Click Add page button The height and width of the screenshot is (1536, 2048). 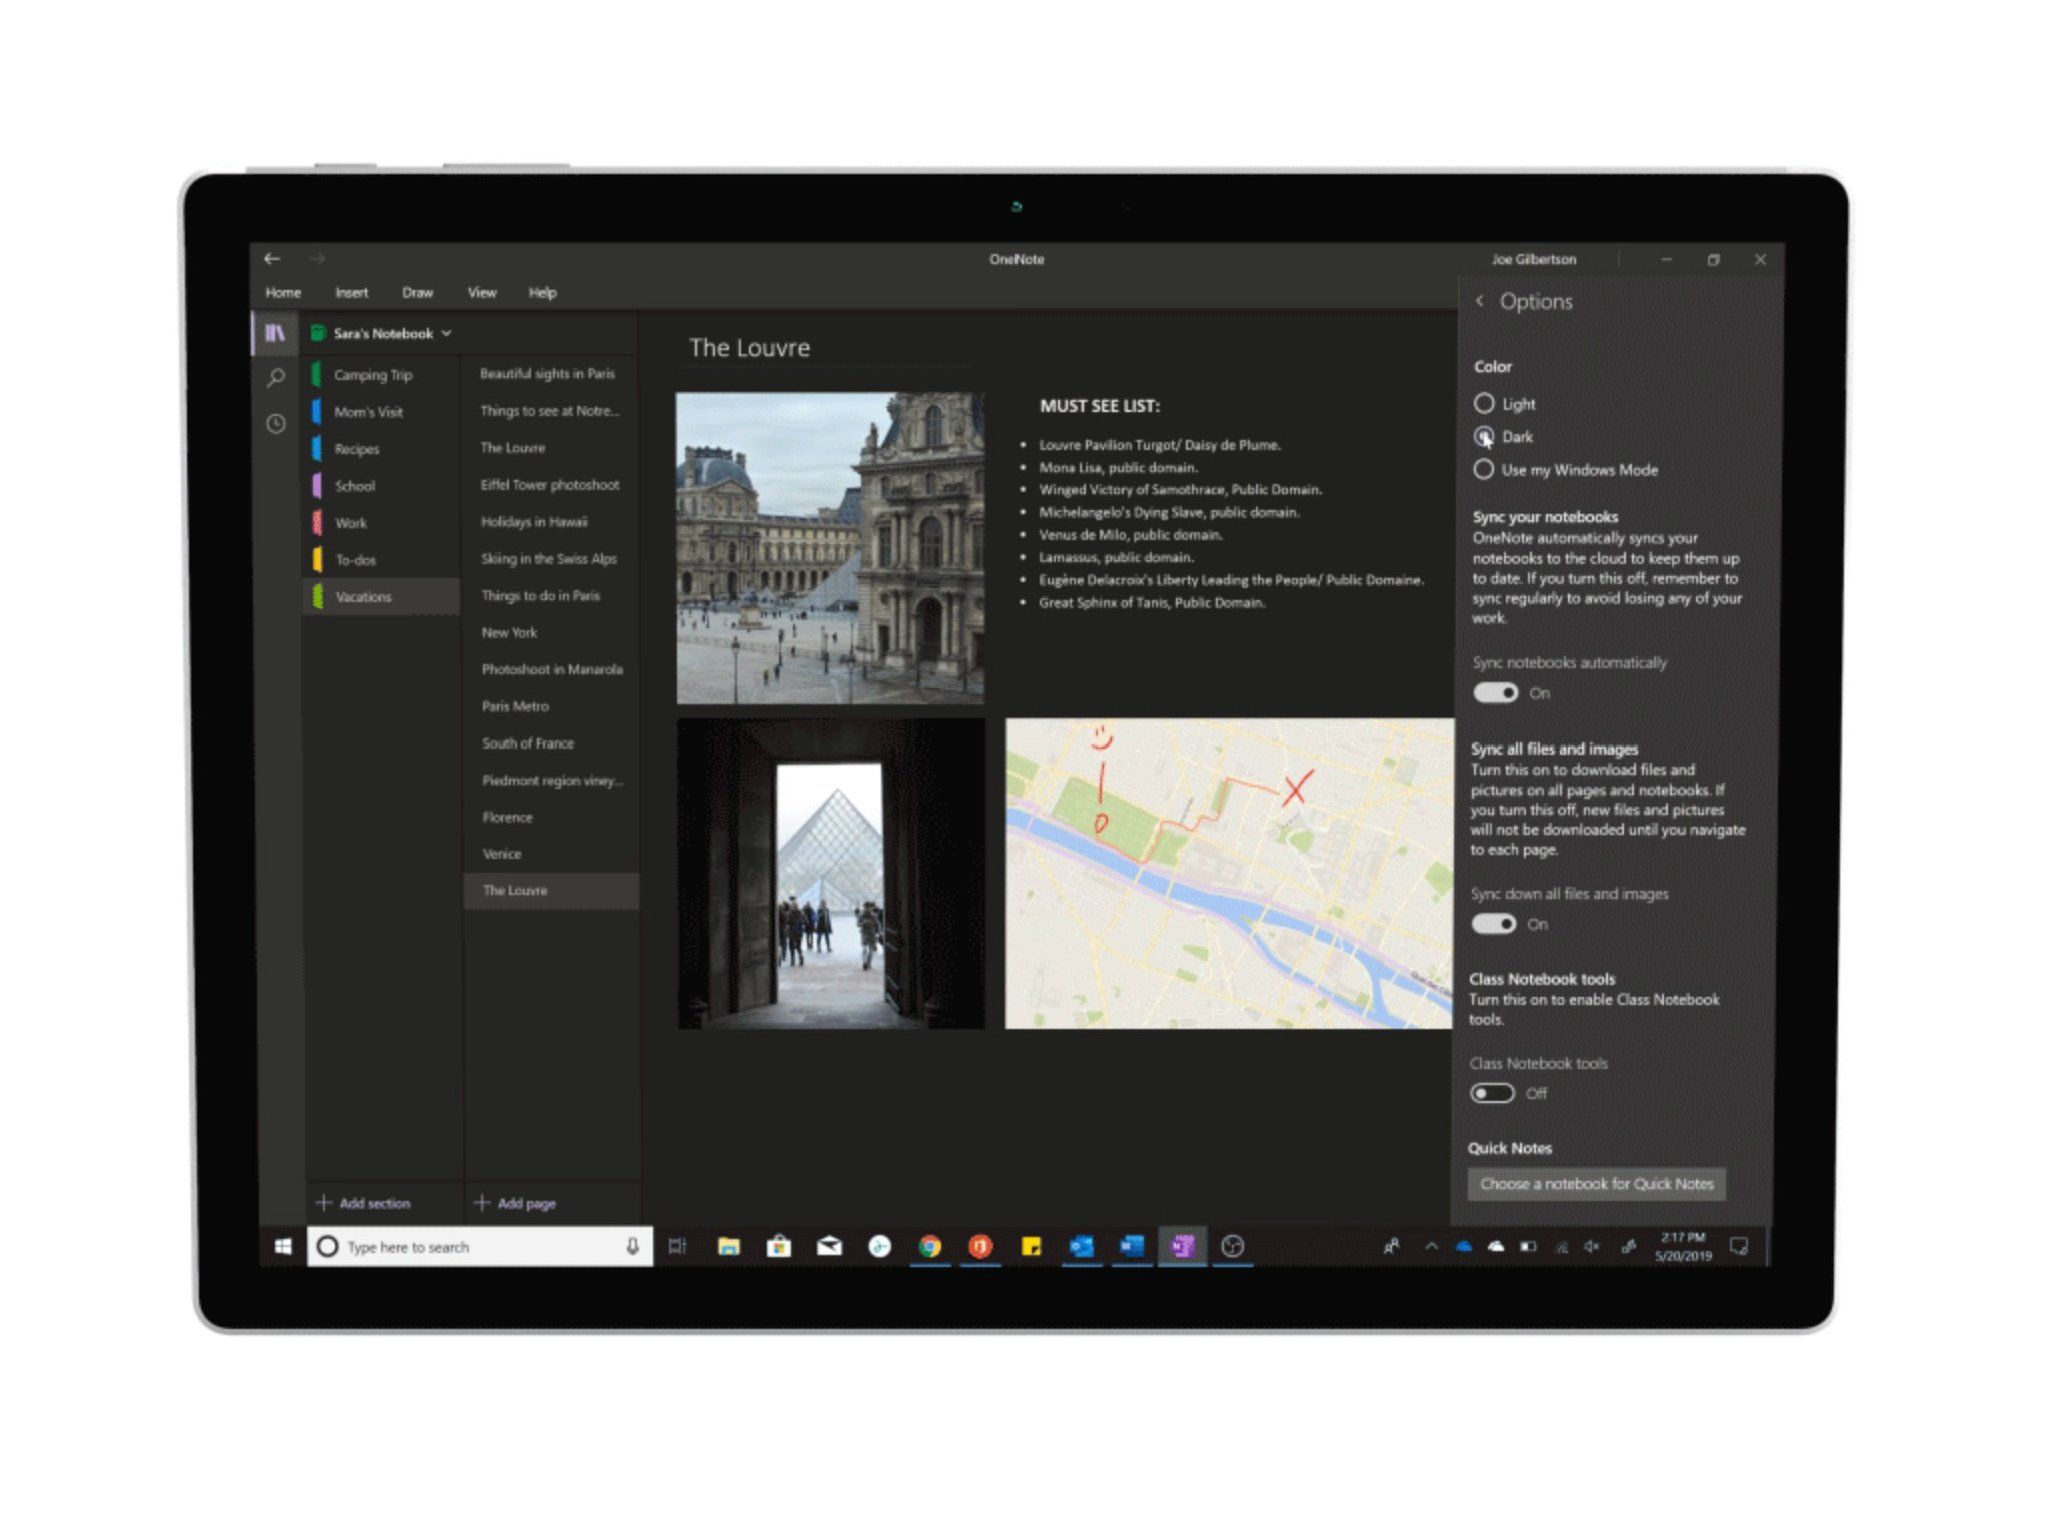point(515,1203)
